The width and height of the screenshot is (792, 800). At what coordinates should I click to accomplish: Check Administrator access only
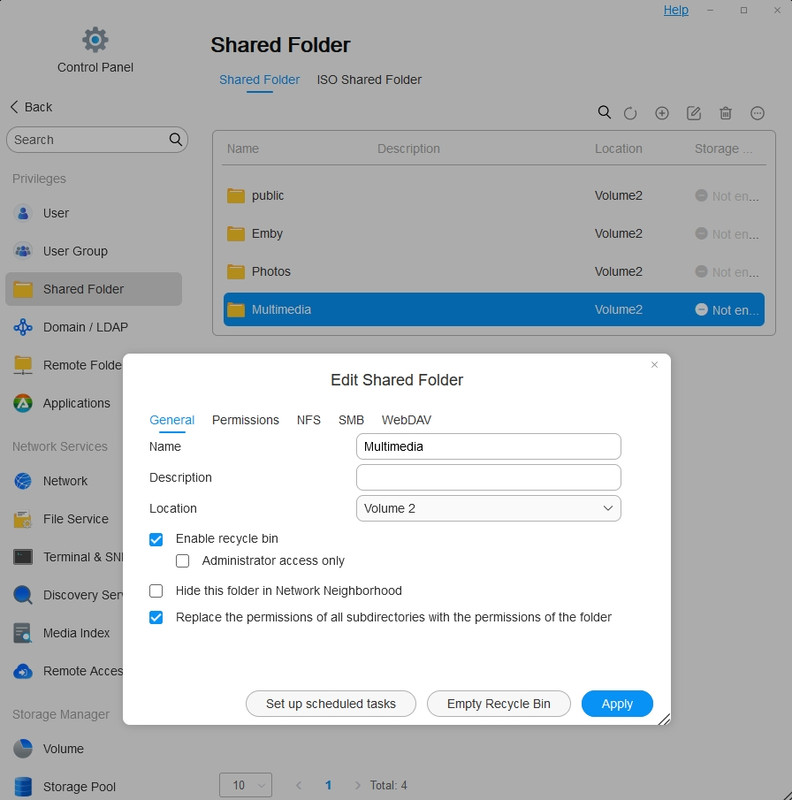point(182,561)
